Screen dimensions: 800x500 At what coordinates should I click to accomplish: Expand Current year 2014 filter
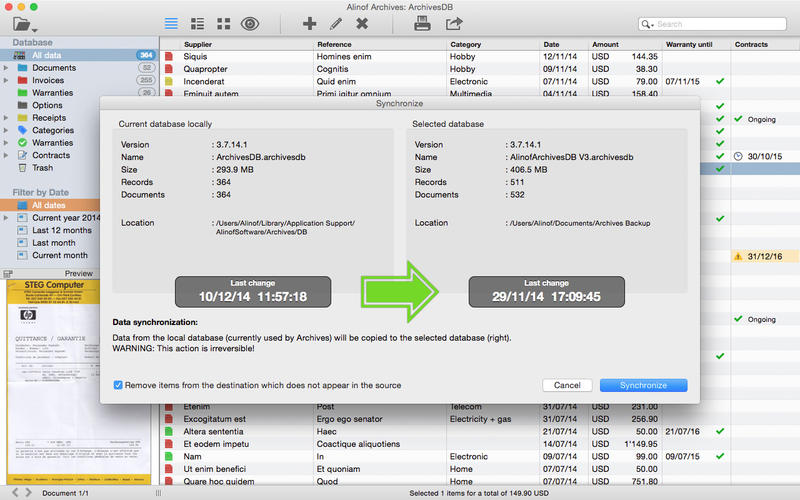pyautogui.click(x=6, y=218)
